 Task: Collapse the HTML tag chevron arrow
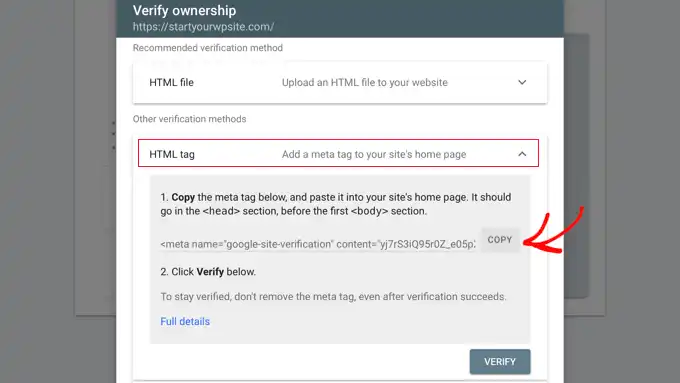522,154
